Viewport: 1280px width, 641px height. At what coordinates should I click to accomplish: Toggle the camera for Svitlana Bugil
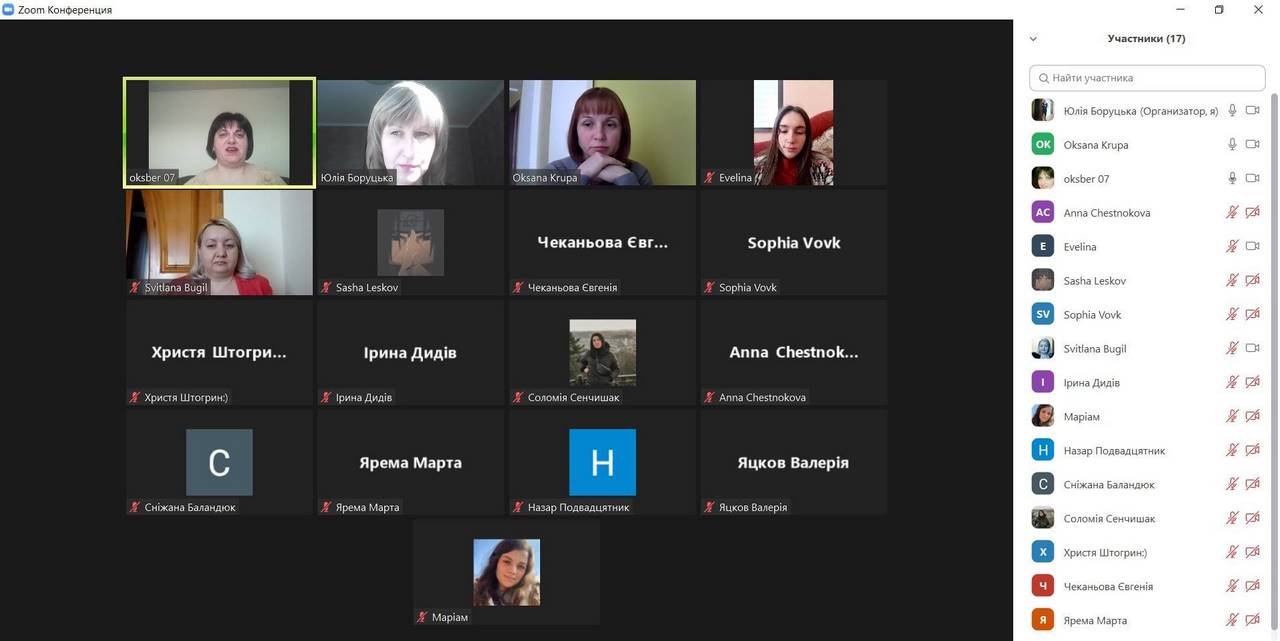tap(1252, 348)
